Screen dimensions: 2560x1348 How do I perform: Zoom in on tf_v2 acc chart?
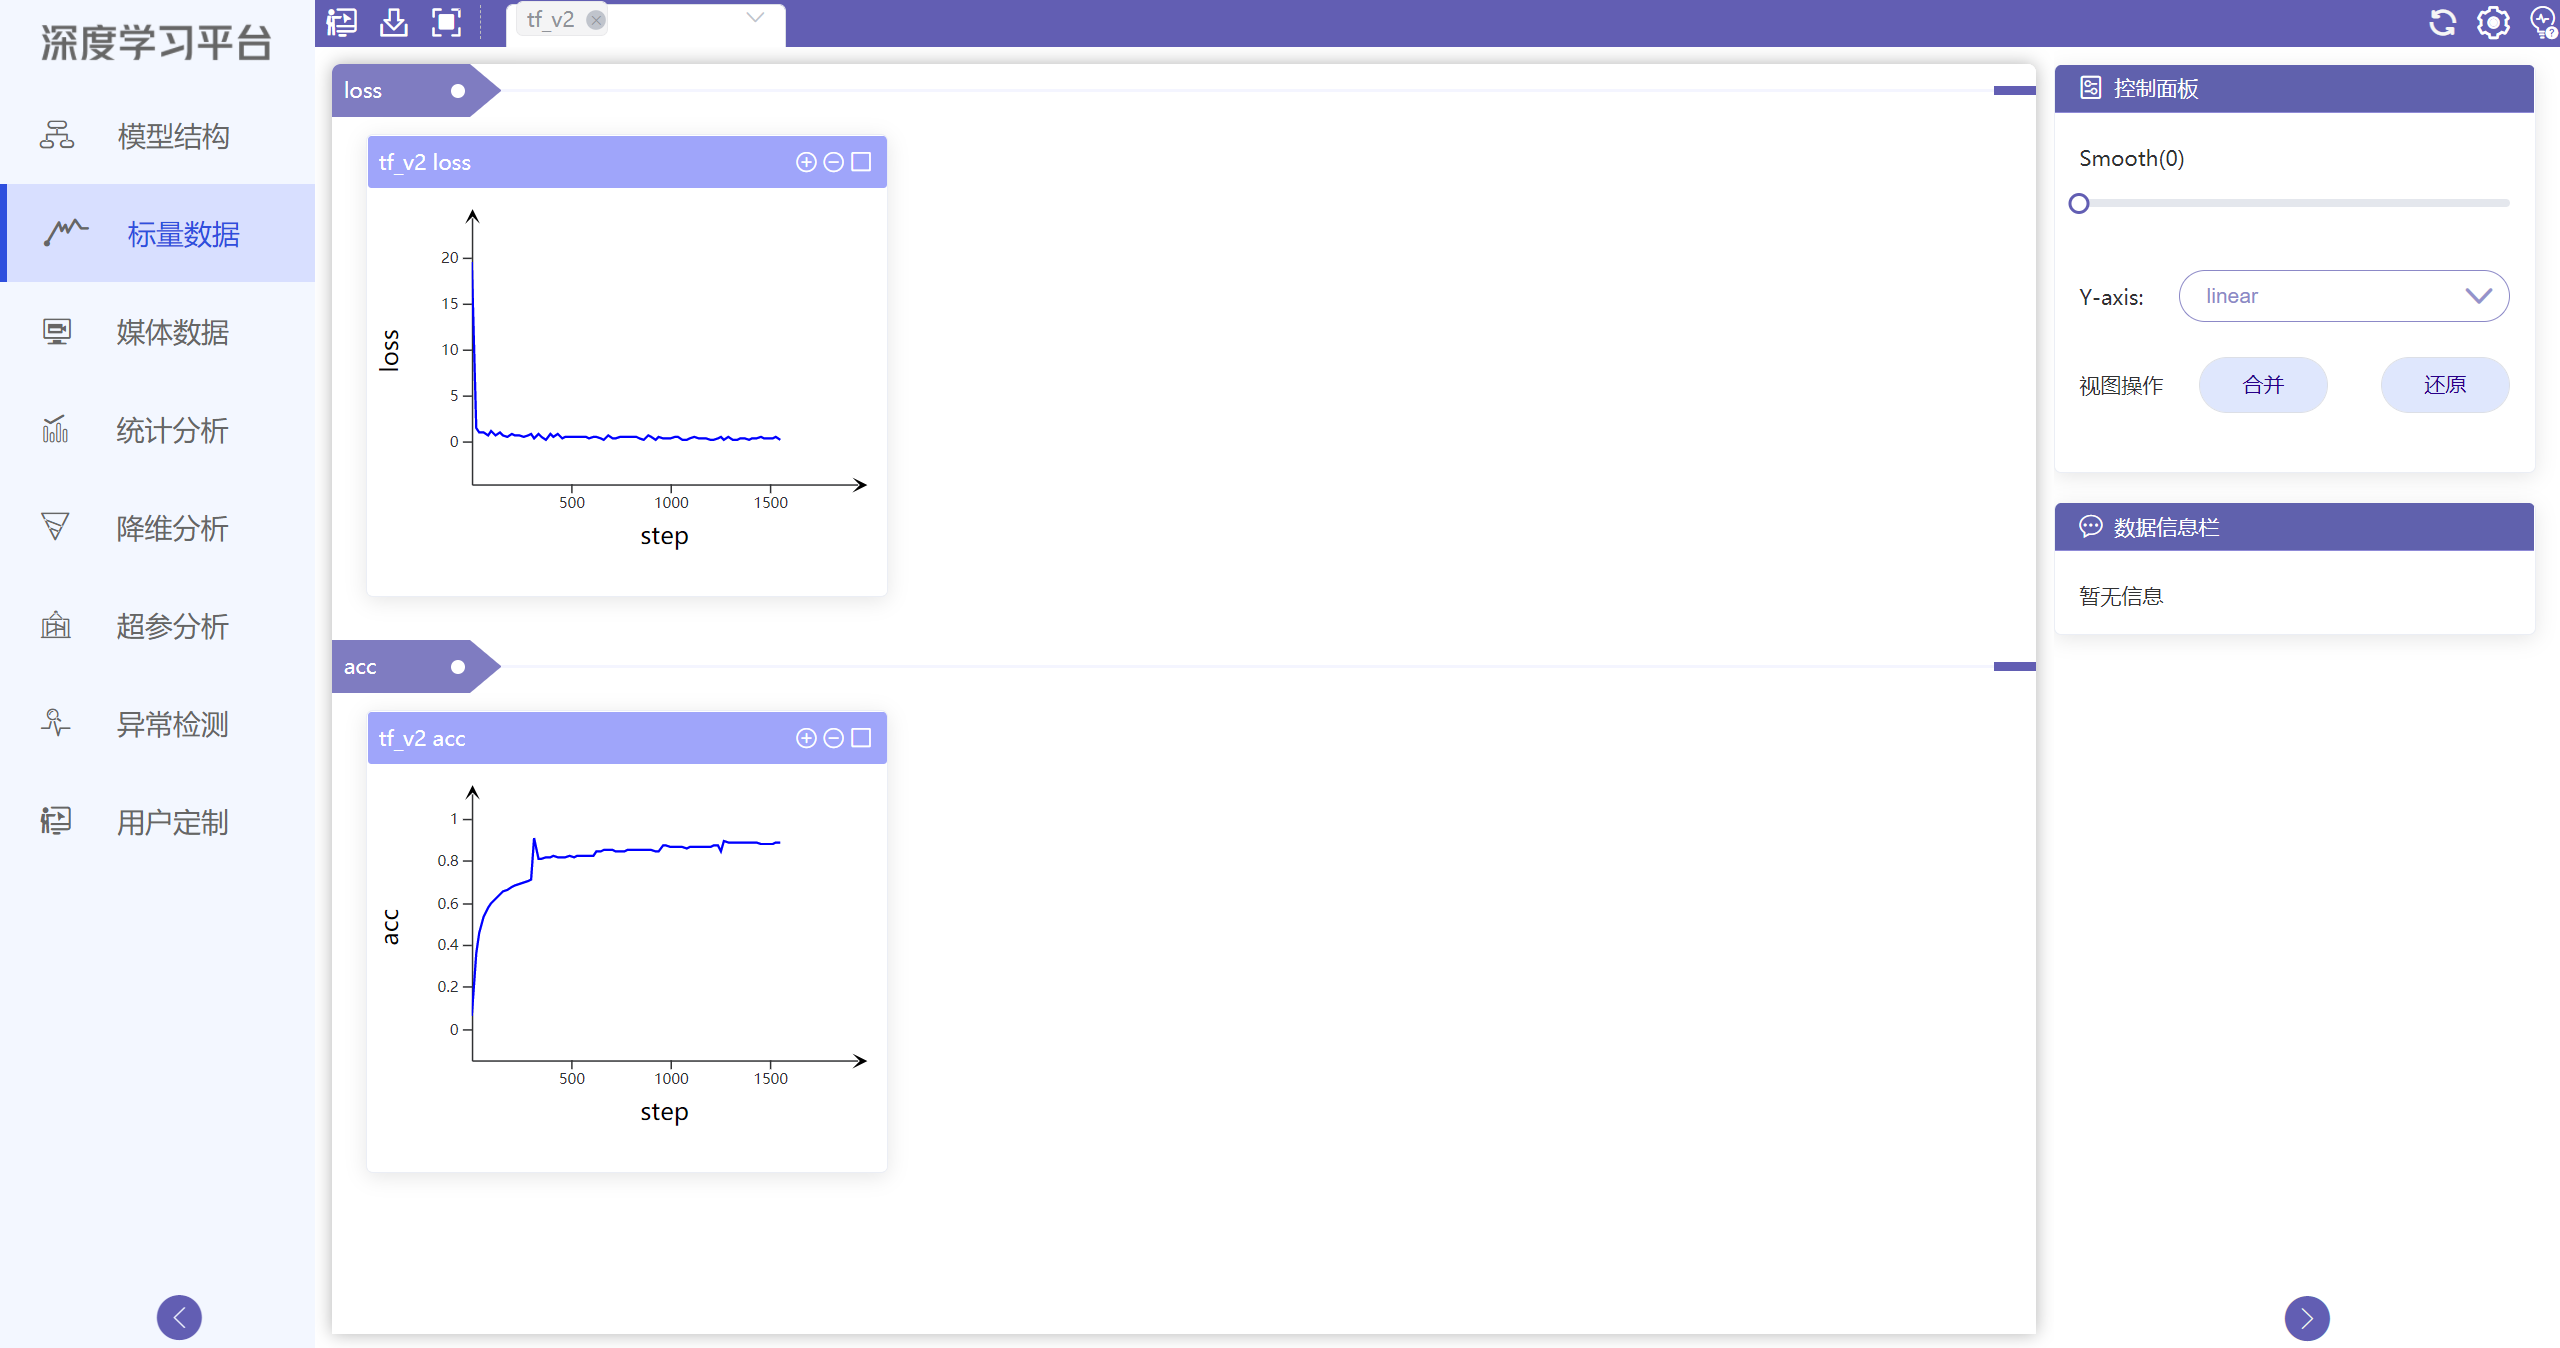tap(806, 738)
